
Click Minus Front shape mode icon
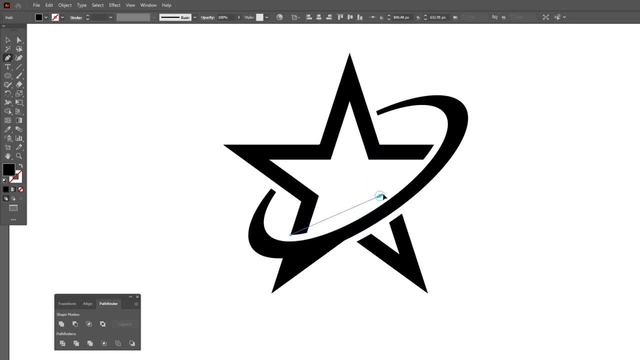pyautogui.click(x=75, y=324)
